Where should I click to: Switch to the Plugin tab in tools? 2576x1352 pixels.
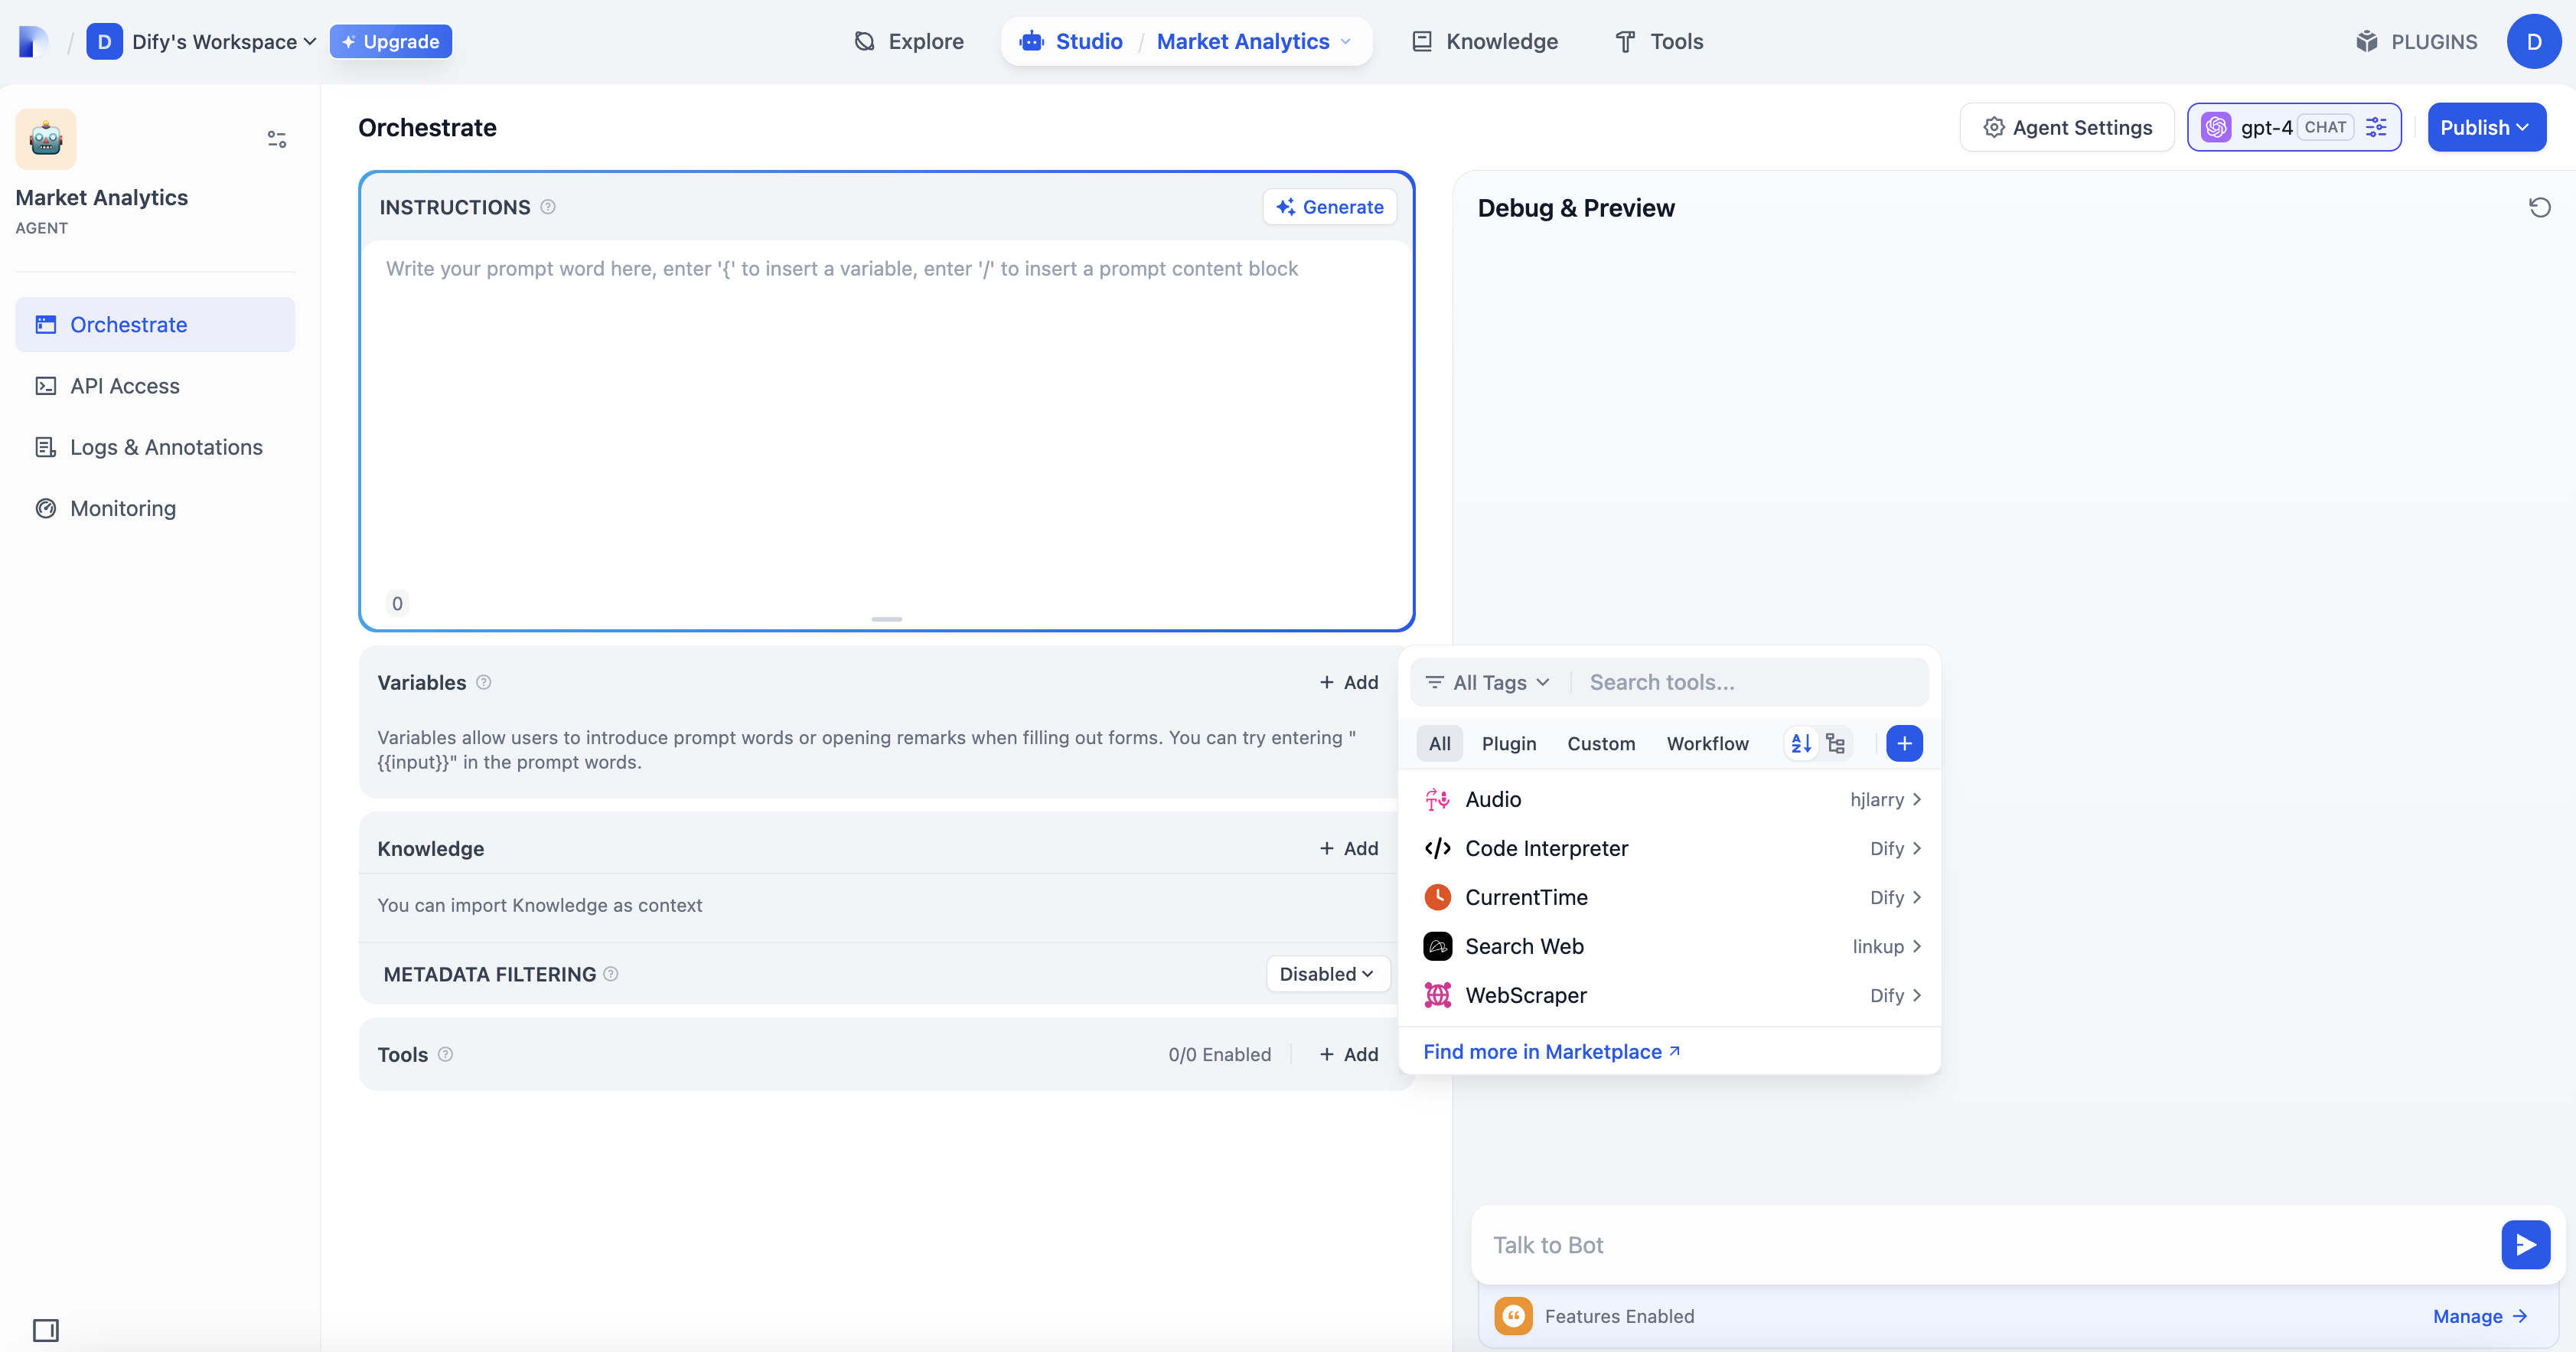click(x=1508, y=743)
